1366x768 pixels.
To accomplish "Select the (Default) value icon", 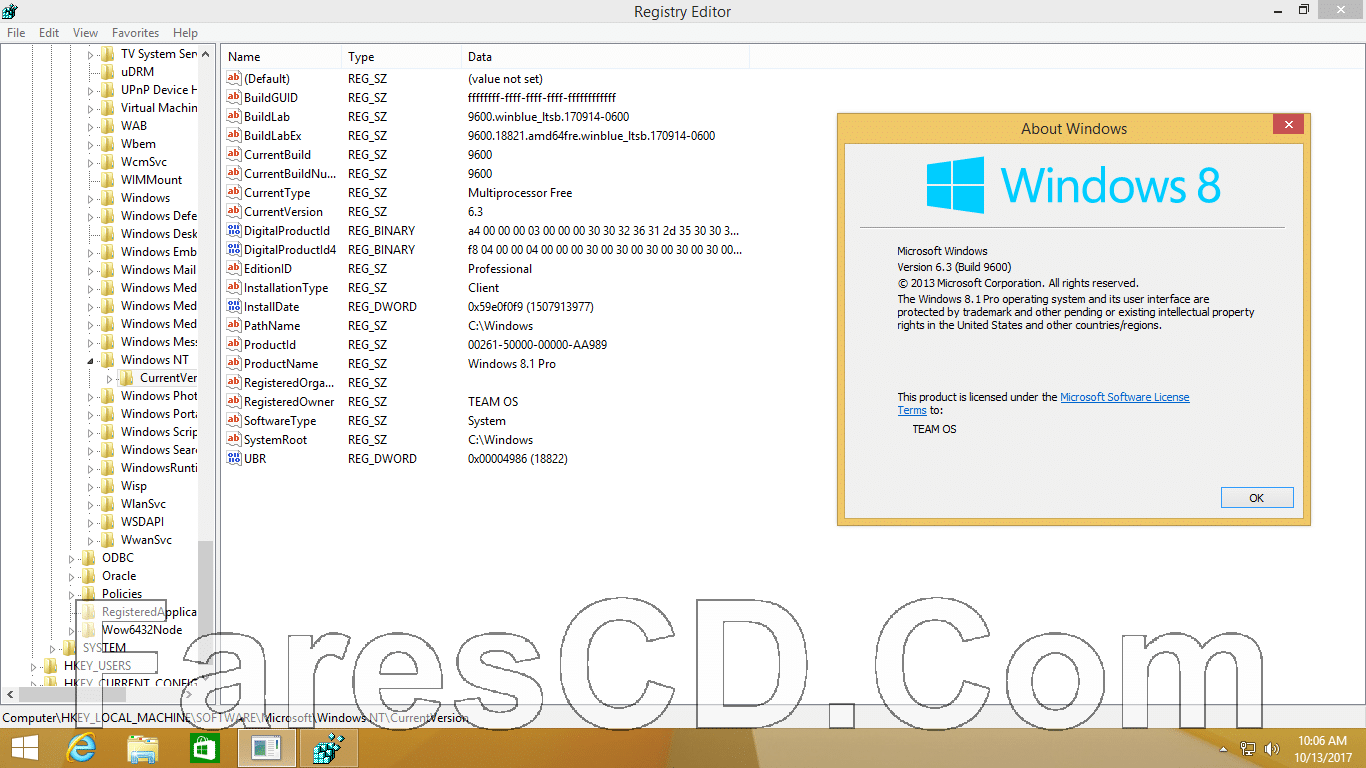I will click(x=234, y=78).
